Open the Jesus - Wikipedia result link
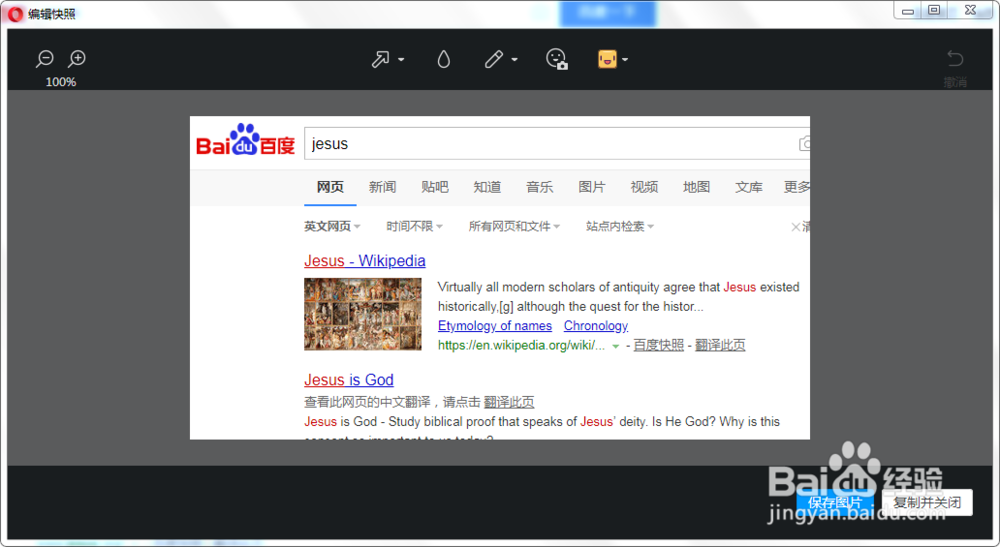 (365, 261)
